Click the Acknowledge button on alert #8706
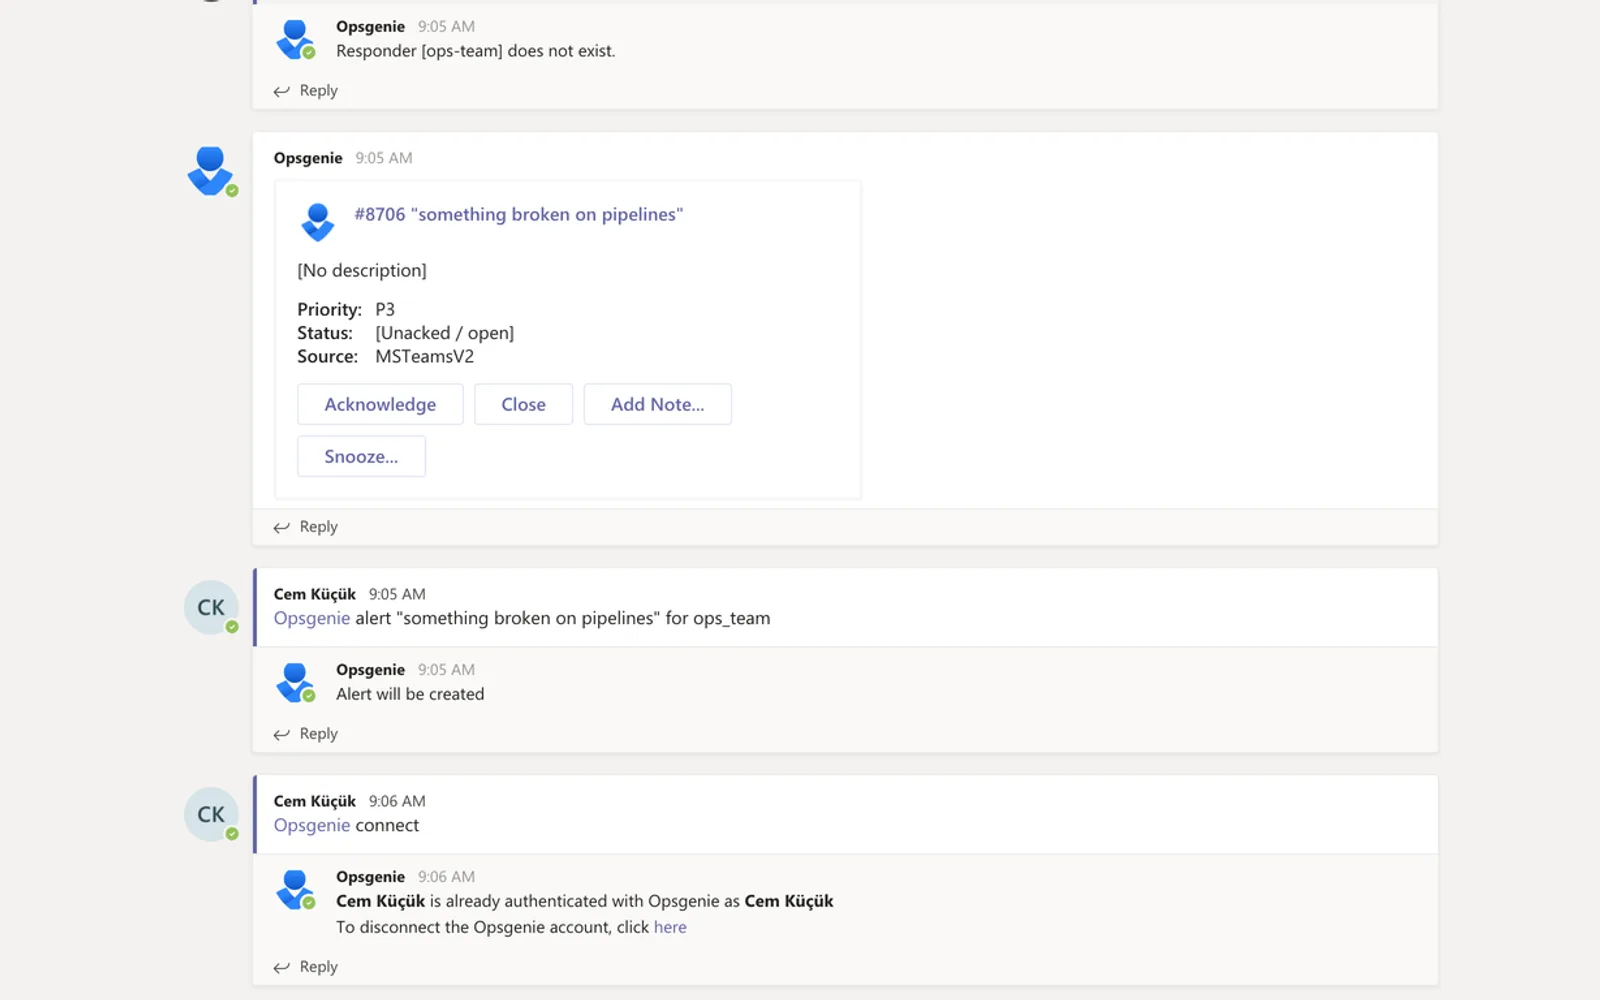 [380, 404]
